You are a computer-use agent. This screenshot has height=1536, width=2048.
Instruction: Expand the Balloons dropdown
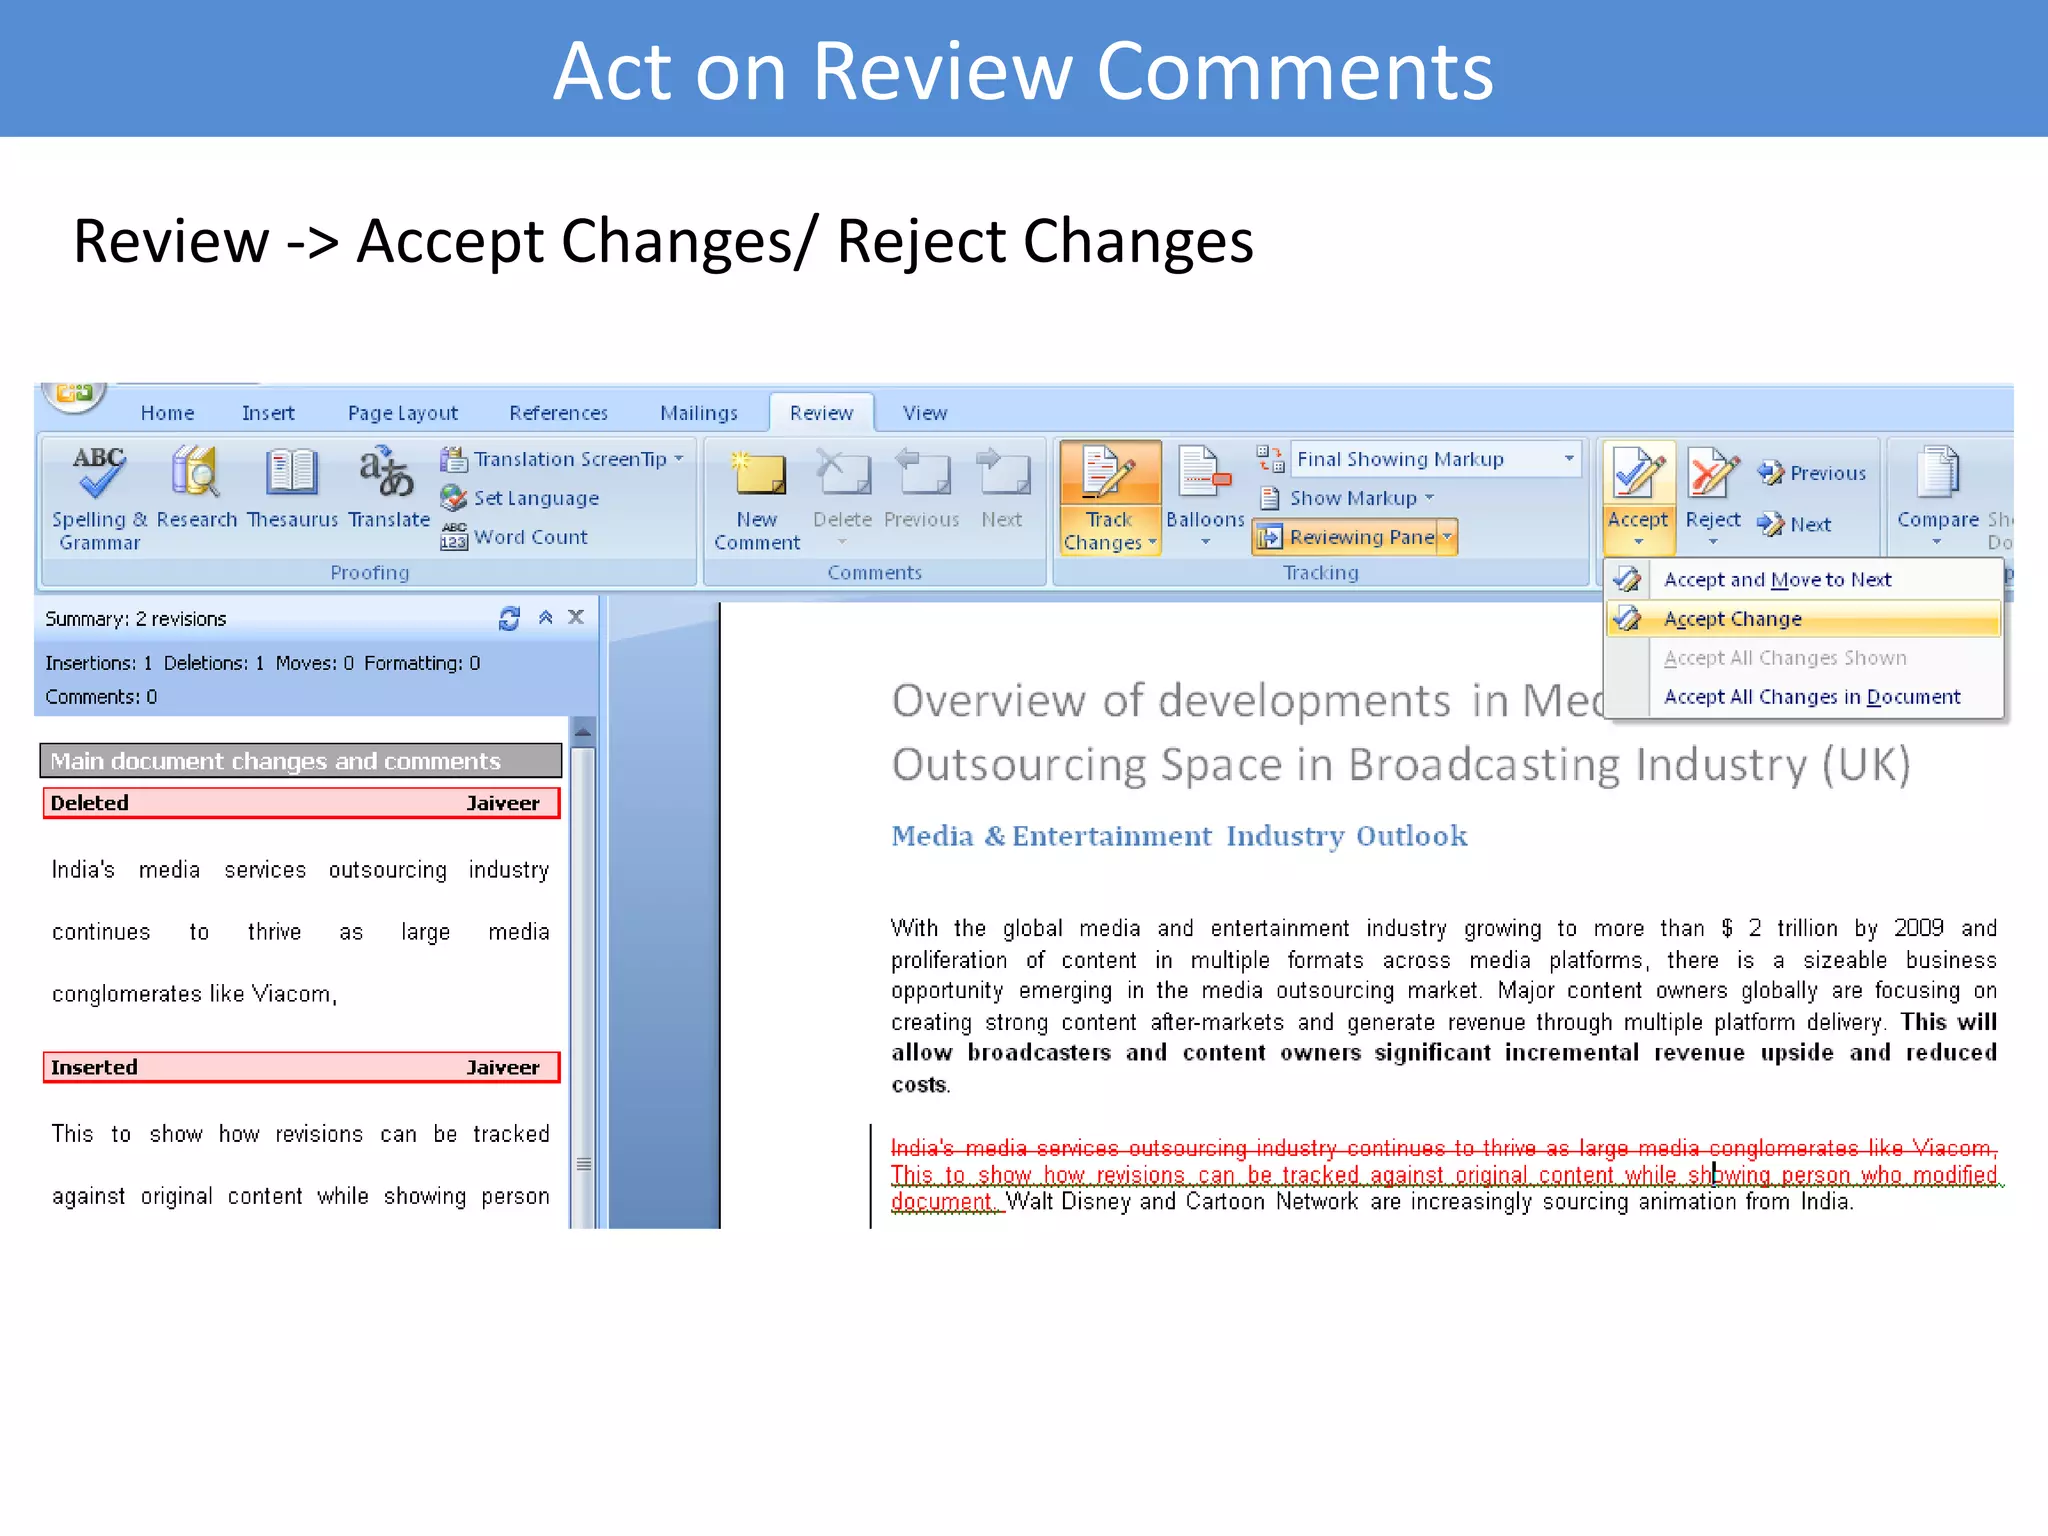(1205, 525)
